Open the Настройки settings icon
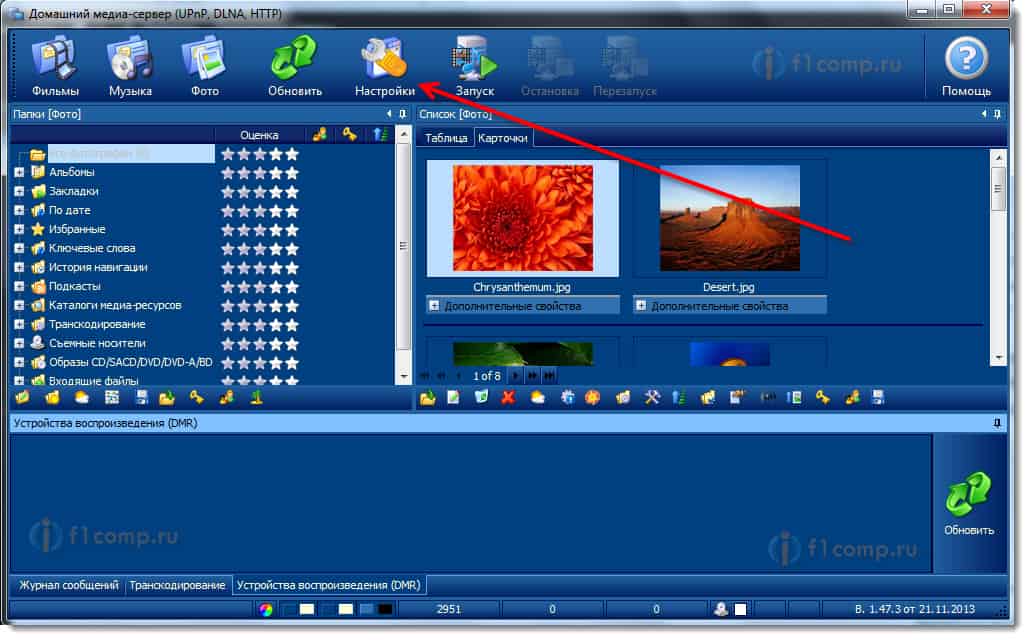The height and width of the screenshot is (640, 1029). [384, 63]
